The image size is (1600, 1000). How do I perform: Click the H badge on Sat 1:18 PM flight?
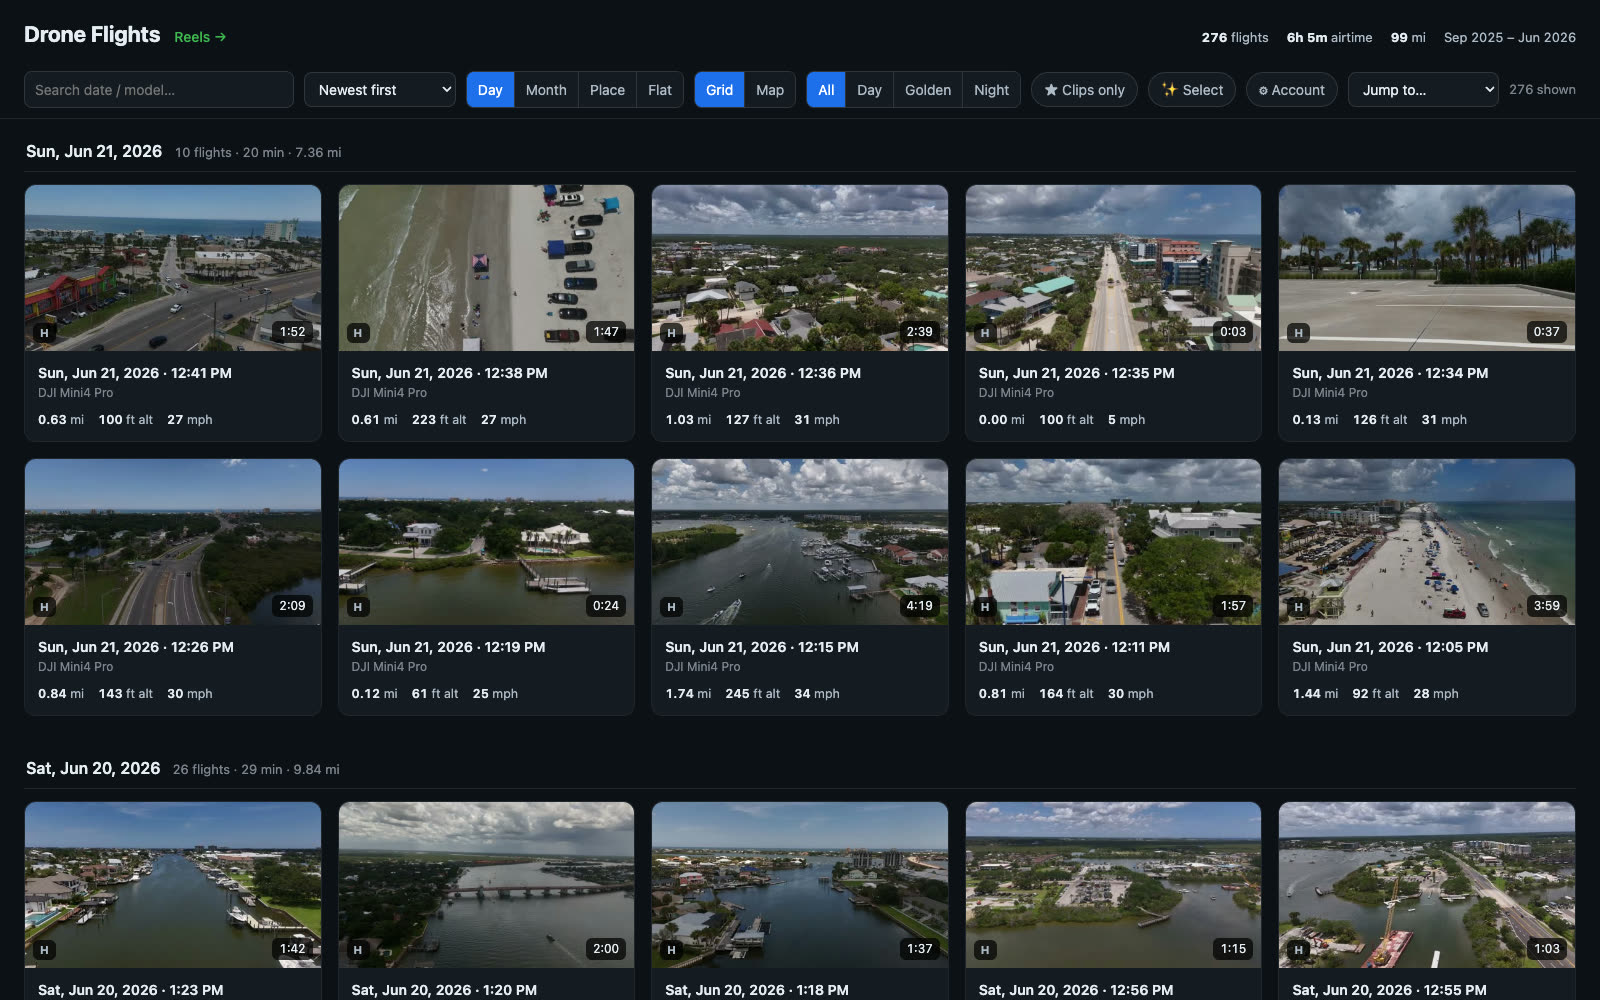point(671,950)
